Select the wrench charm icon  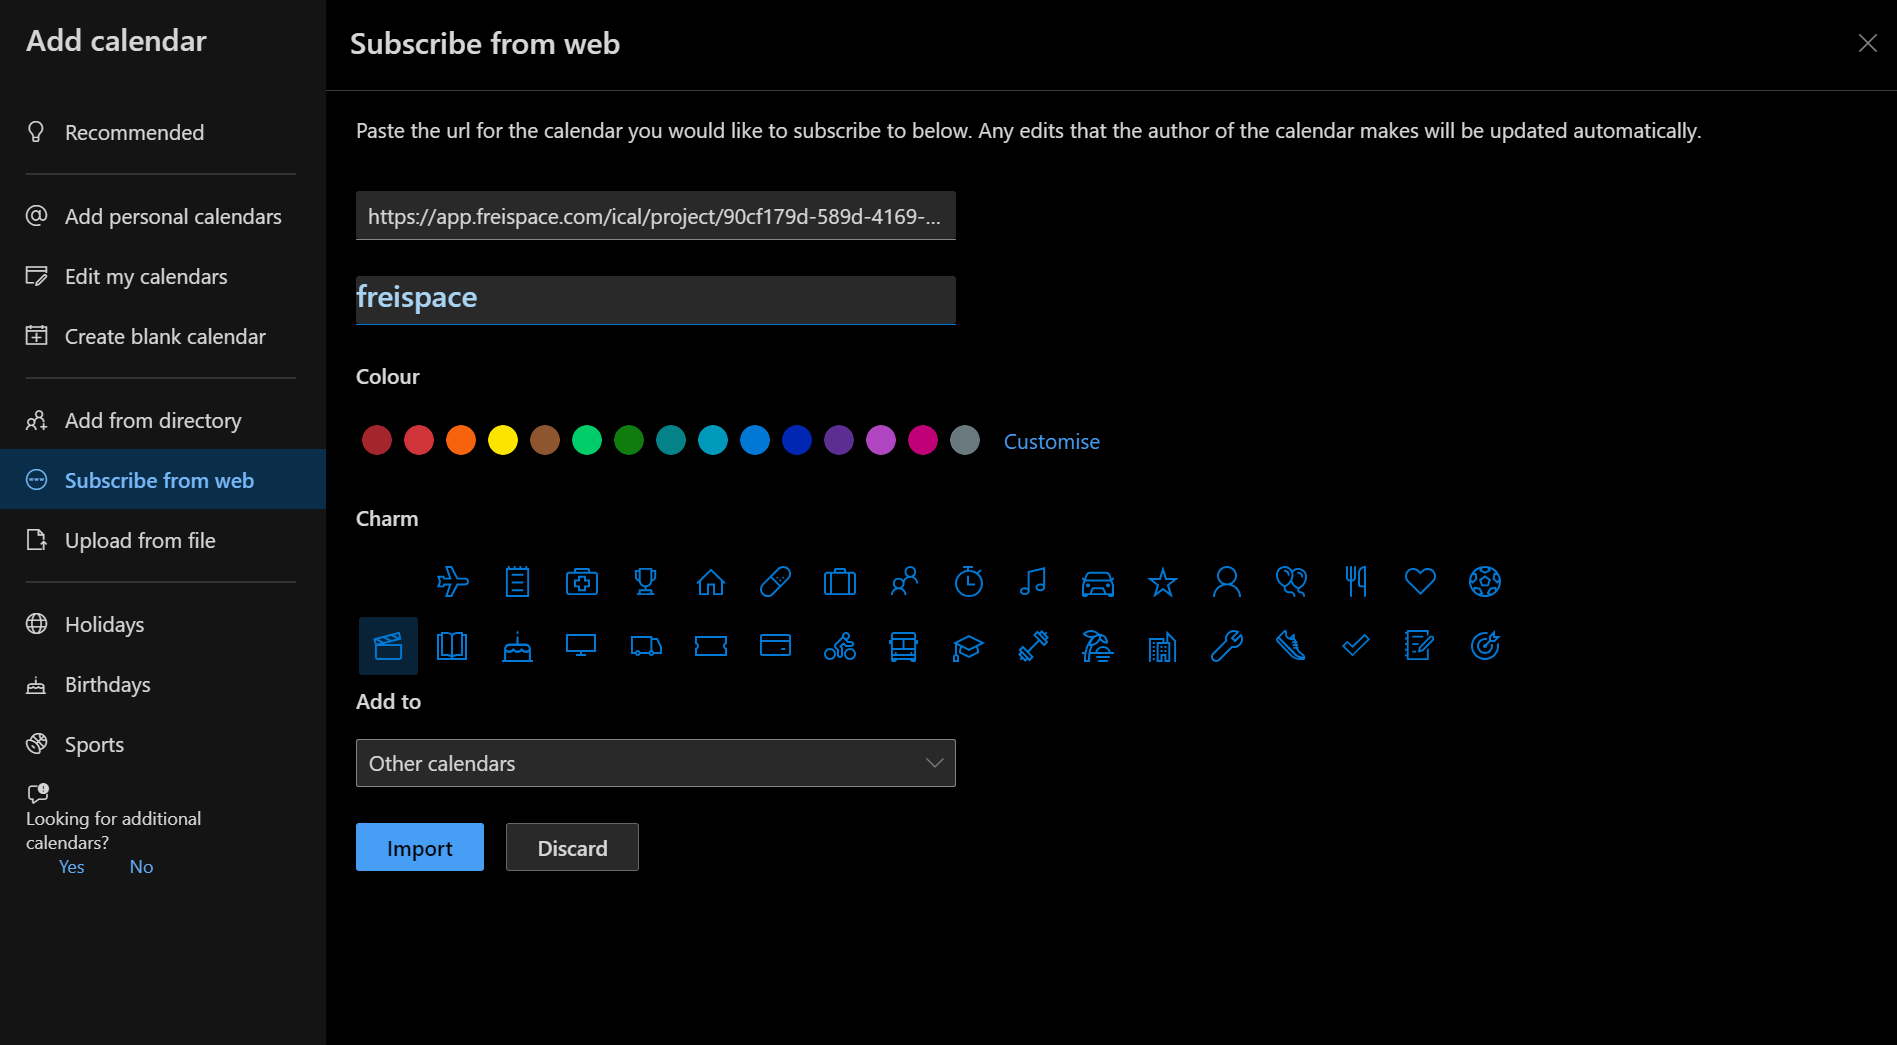tap(1226, 646)
